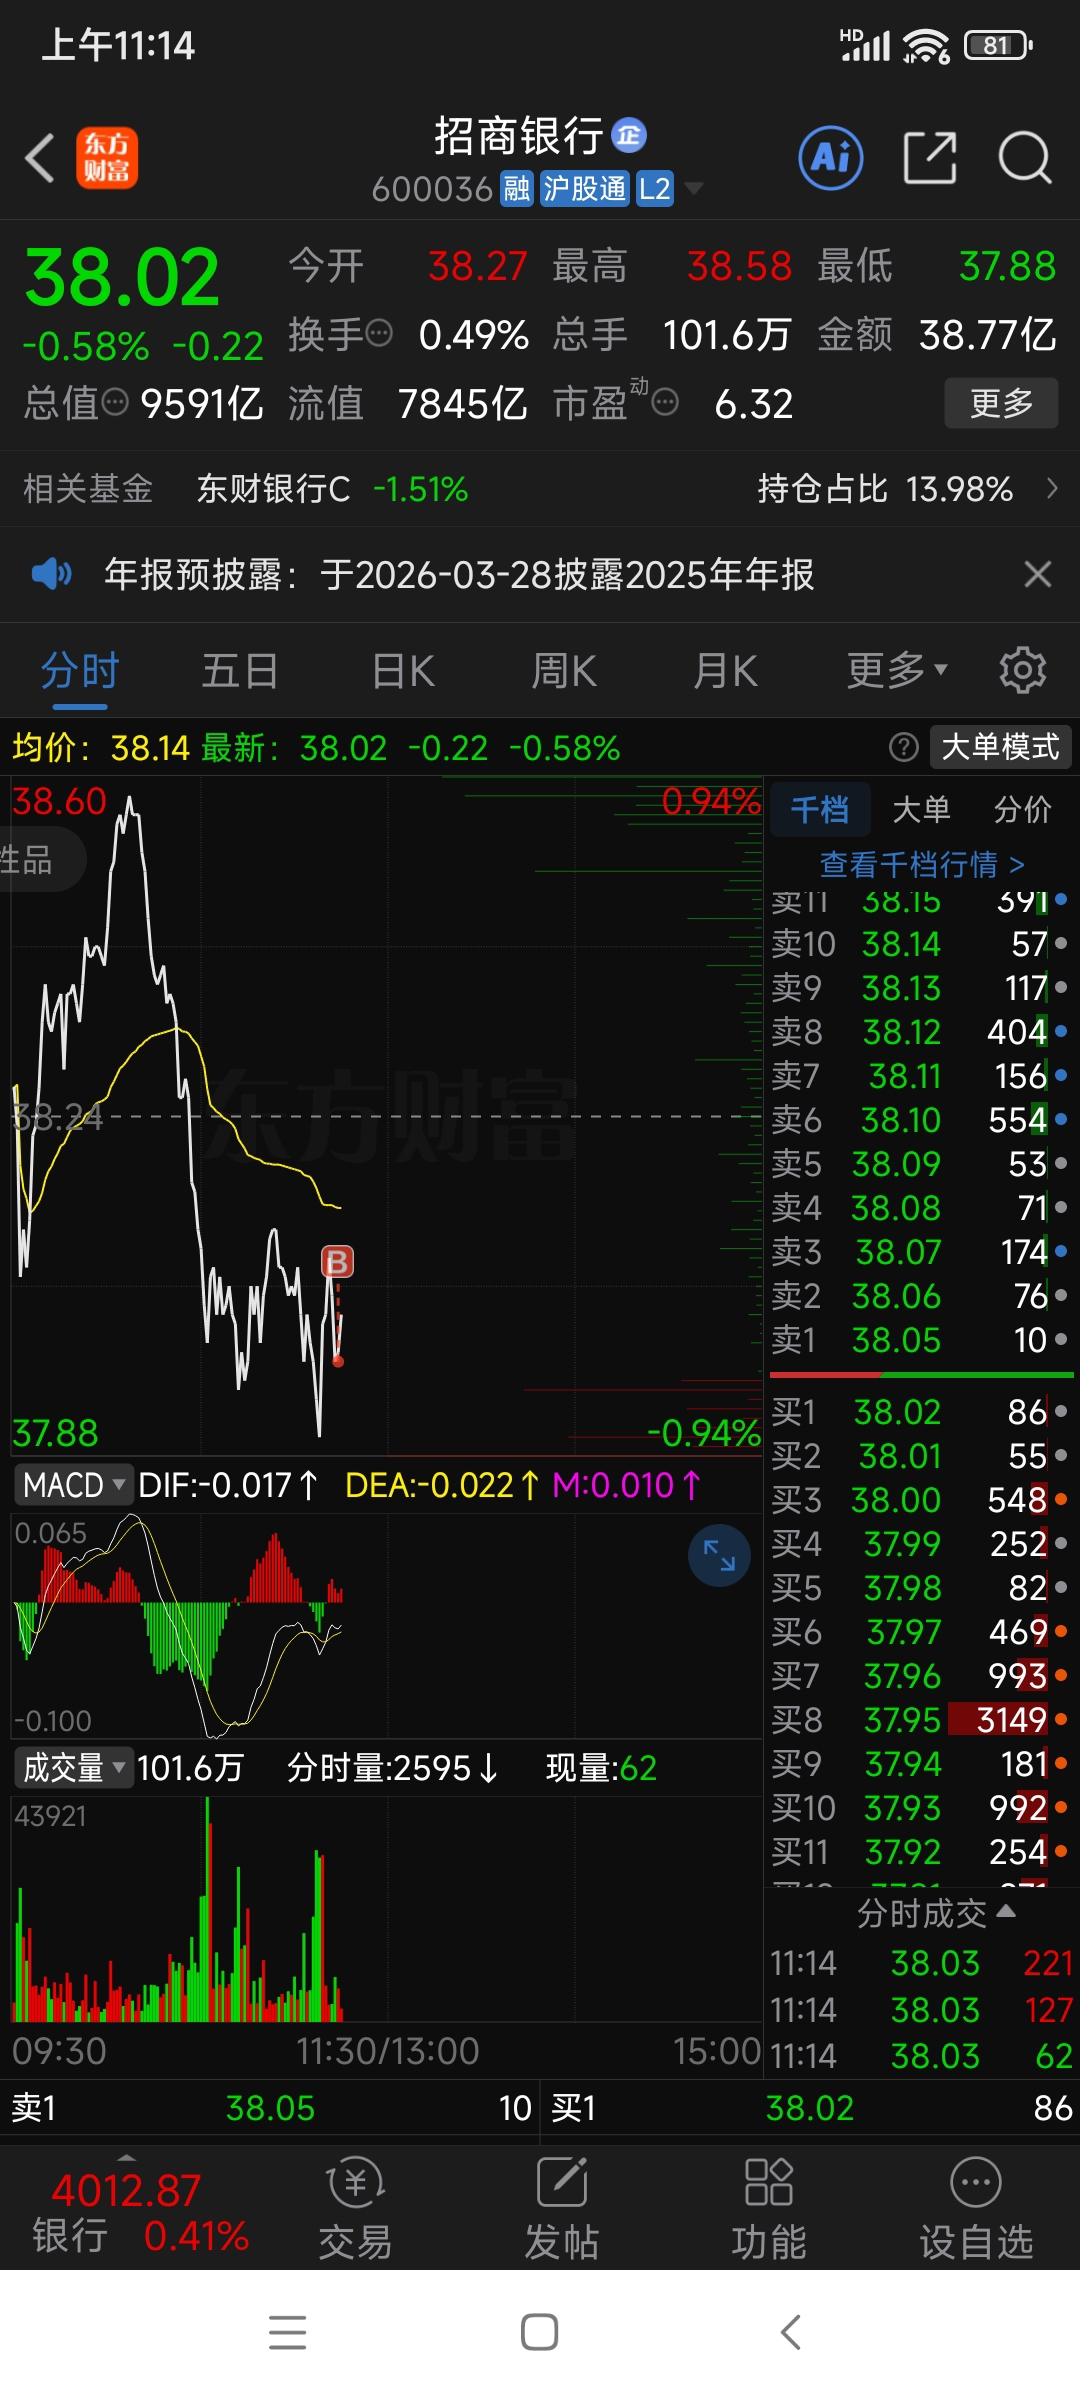Tap the 买8 37.95 order row
This screenshot has width=1080, height=2400.
pyautogui.click(x=921, y=1720)
